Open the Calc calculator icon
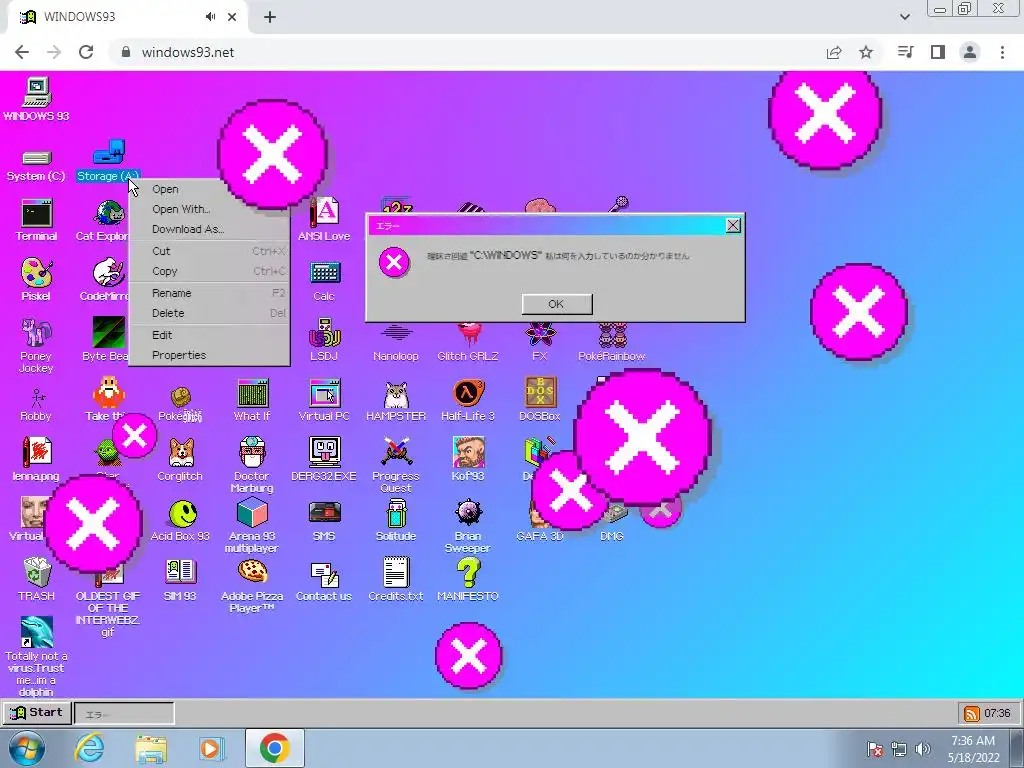 324,273
